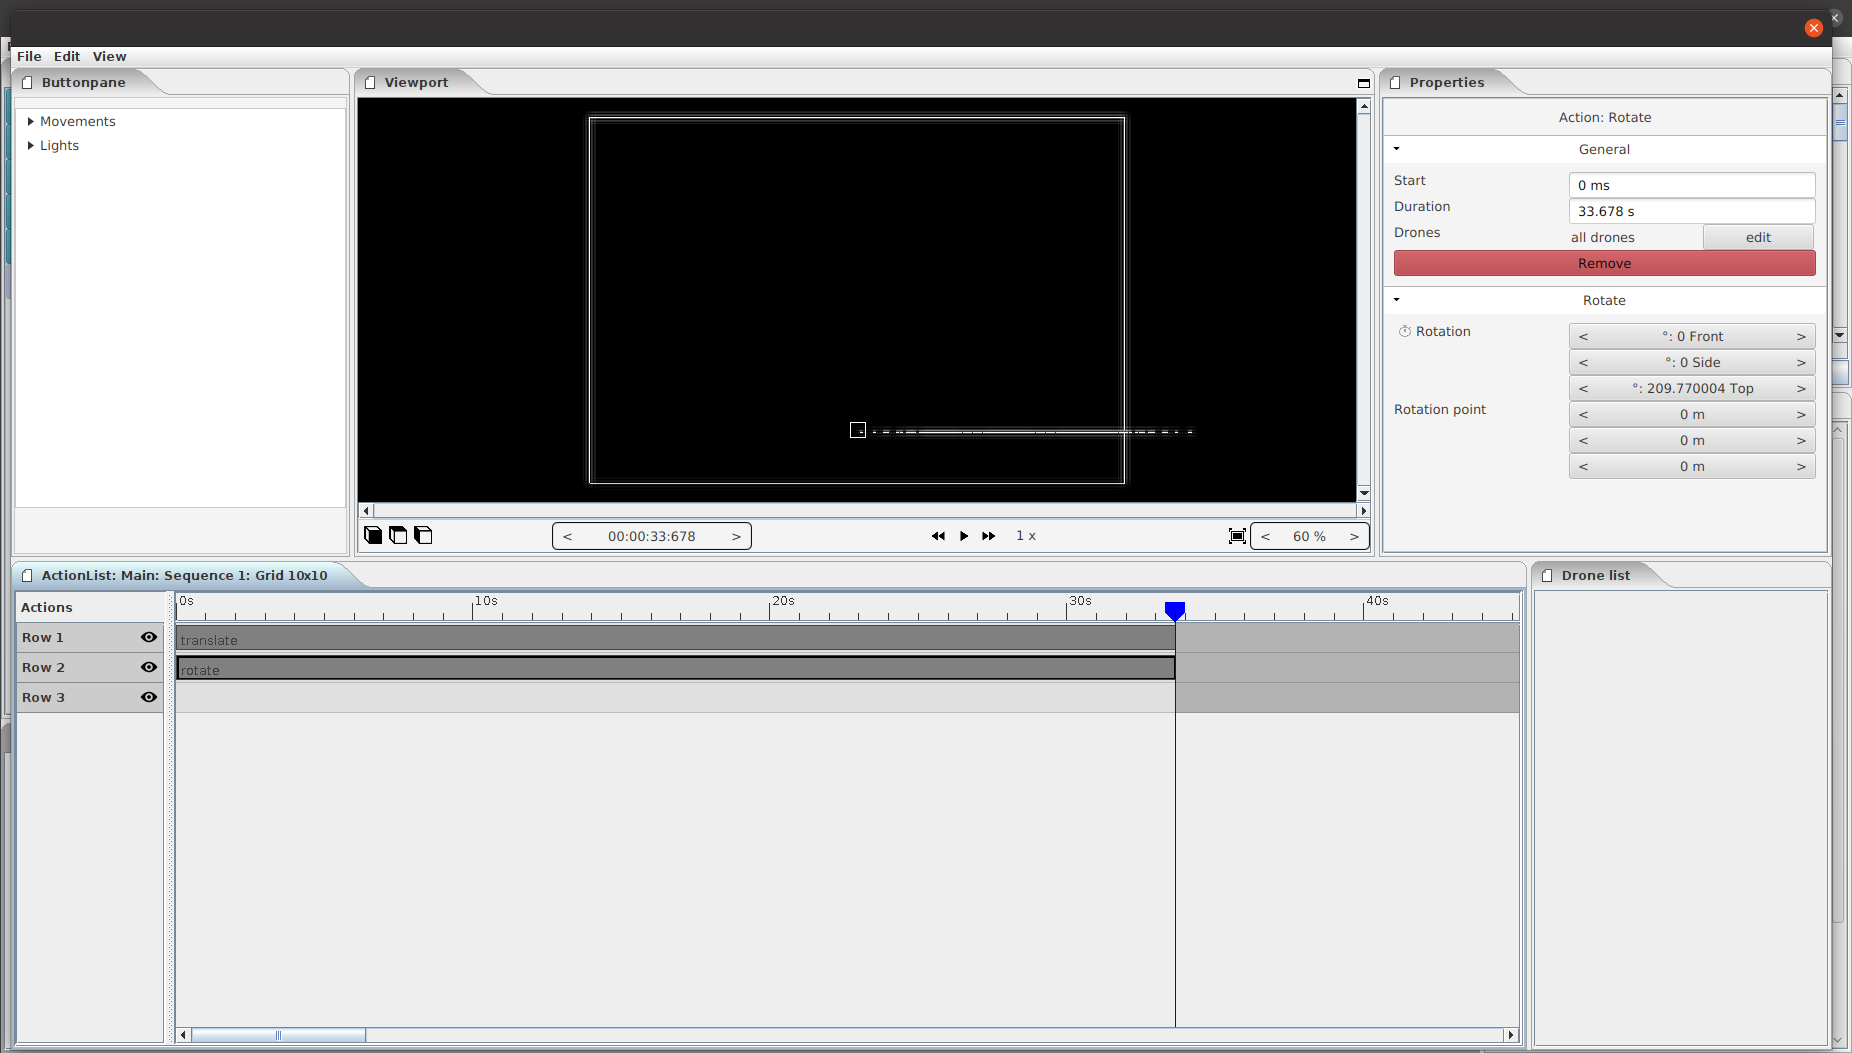Viewport: 1852px width, 1053px height.
Task: Click the 'all drones' text label
Action: 1602,237
